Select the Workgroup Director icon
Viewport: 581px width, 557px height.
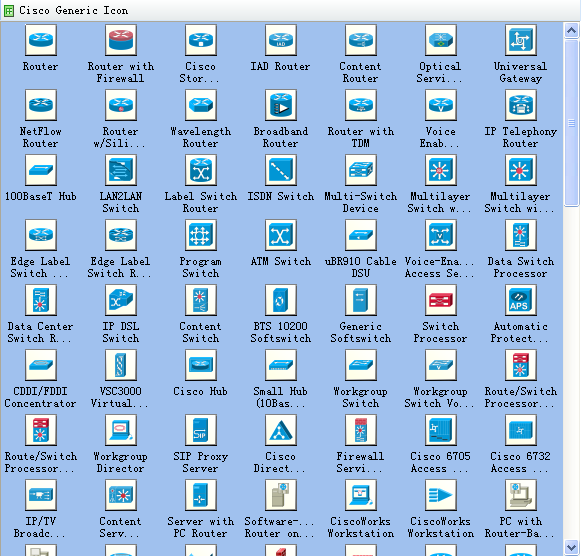[x=121, y=430]
